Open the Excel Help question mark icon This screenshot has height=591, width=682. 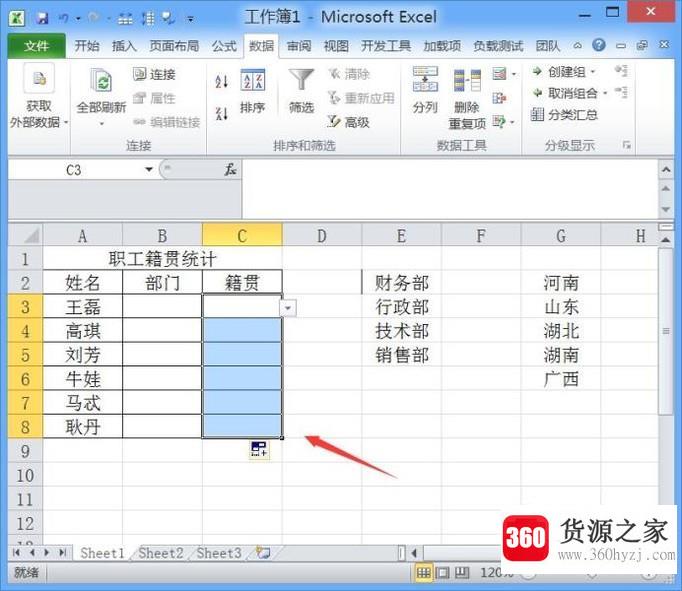click(x=599, y=45)
